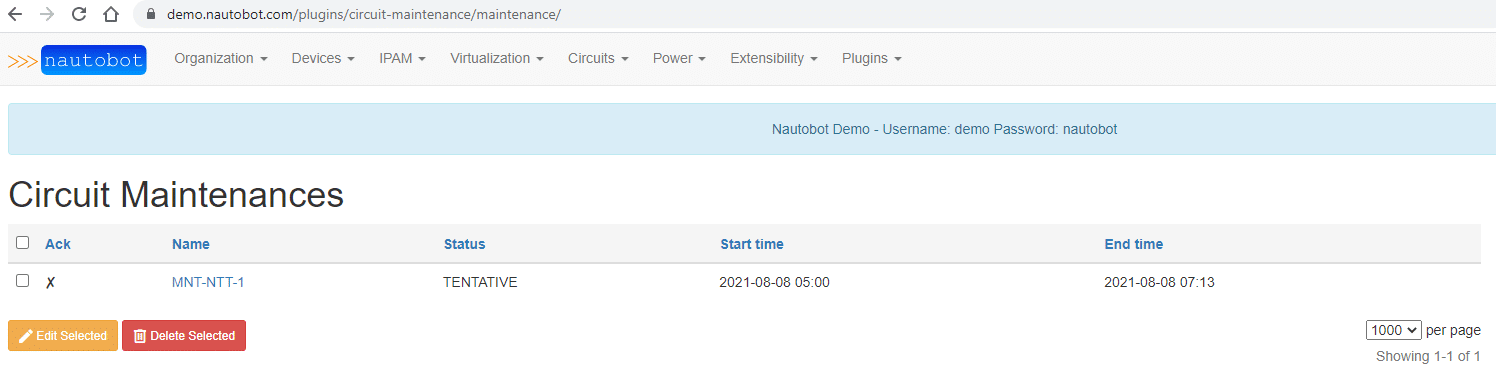Image resolution: width=1496 pixels, height=387 pixels.
Task: Open the Plugins menu
Action: pos(871,59)
